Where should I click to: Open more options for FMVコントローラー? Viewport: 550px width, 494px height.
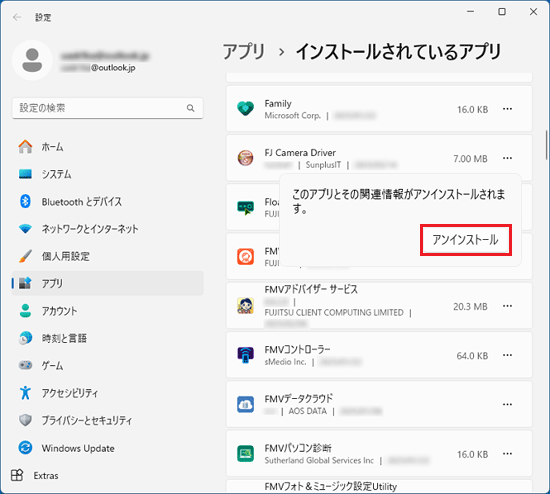click(x=507, y=355)
